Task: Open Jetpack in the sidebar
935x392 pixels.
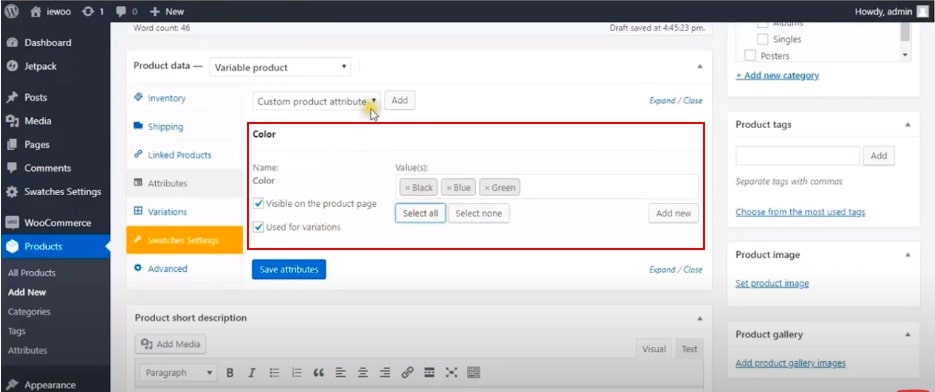Action: pos(41,66)
